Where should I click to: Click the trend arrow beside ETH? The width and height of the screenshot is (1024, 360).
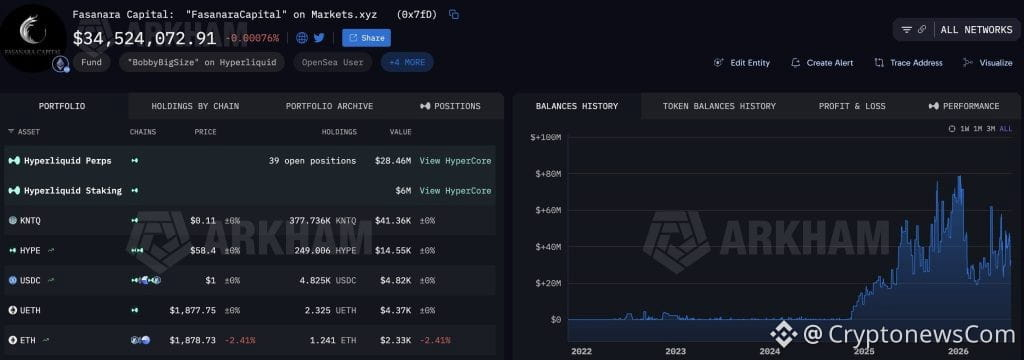pyautogui.click(x=46, y=340)
